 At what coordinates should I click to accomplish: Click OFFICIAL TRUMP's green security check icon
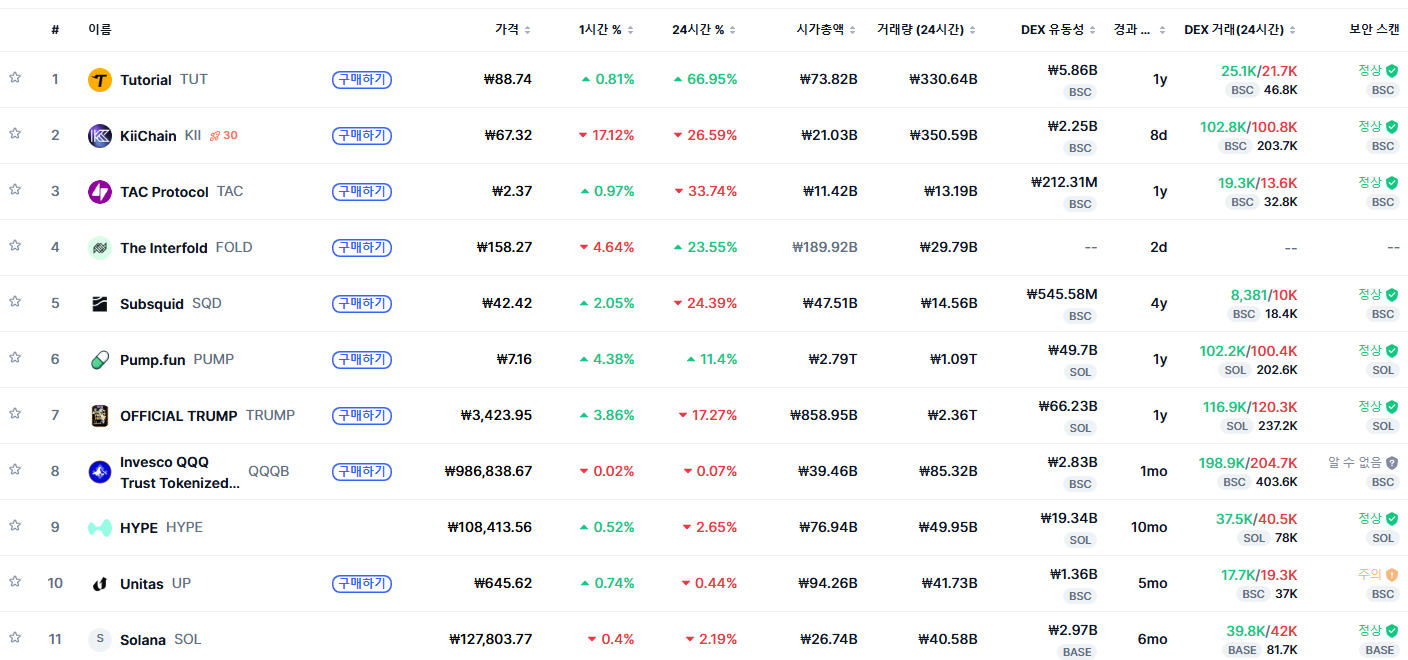click(1391, 407)
